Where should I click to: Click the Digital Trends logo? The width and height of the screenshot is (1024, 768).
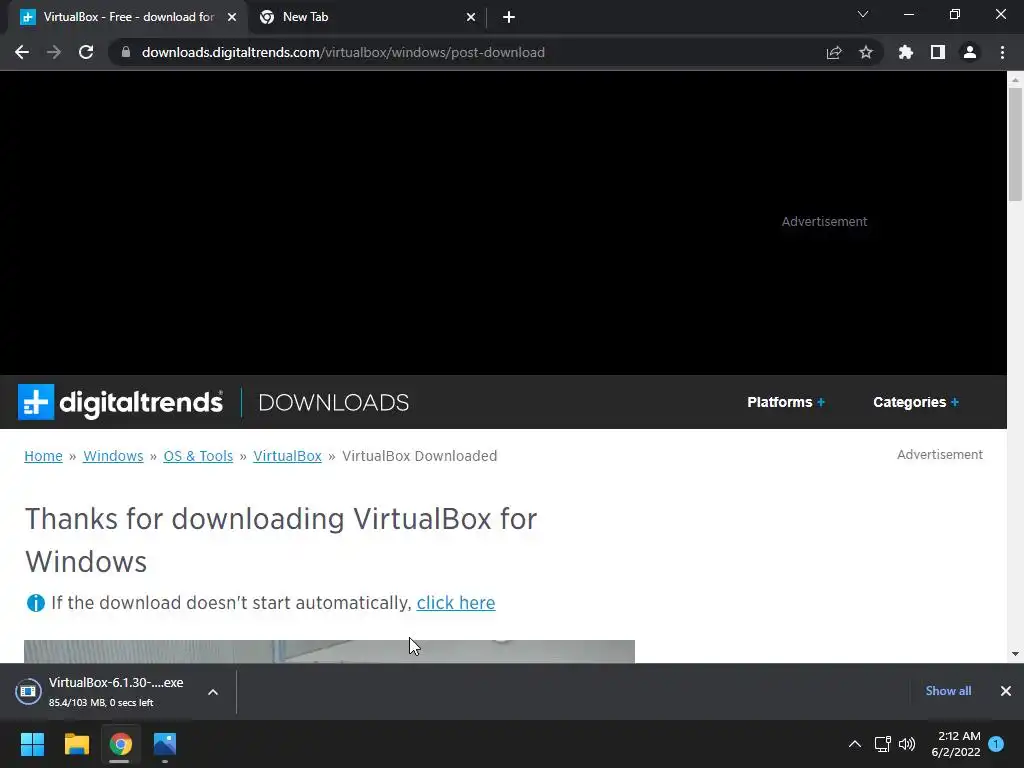tap(120, 402)
